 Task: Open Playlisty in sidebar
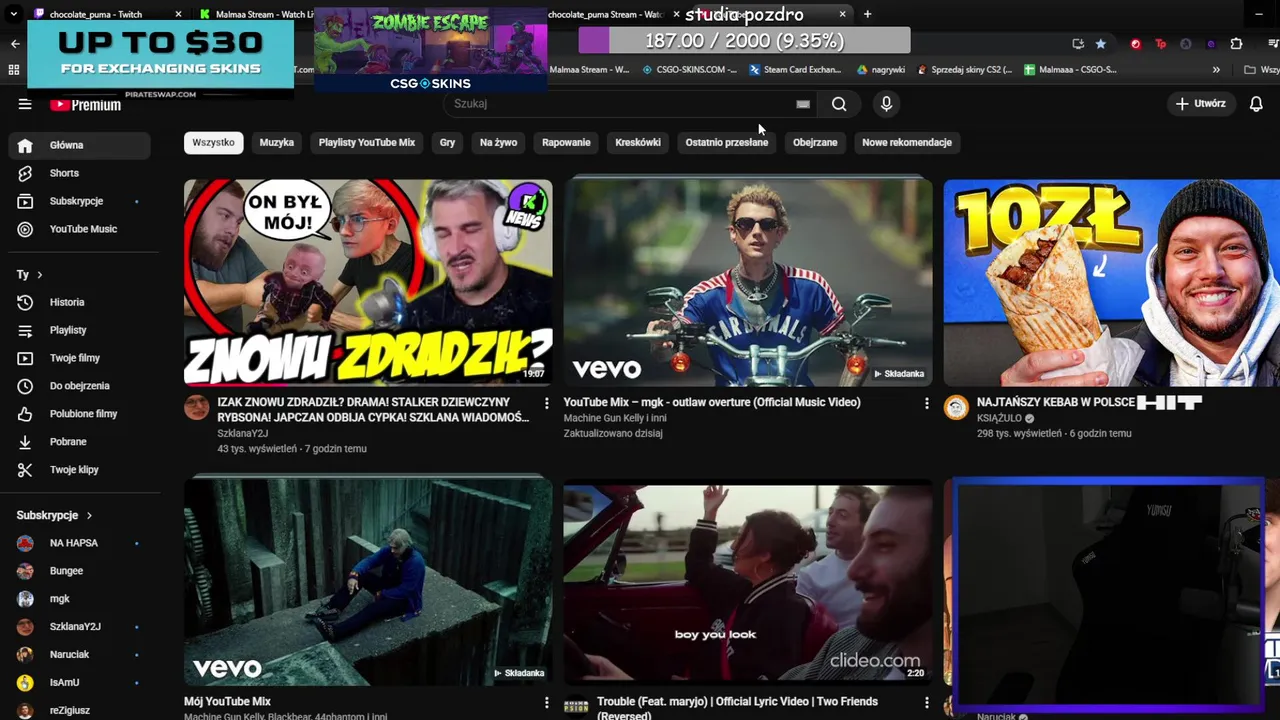click(80, 330)
